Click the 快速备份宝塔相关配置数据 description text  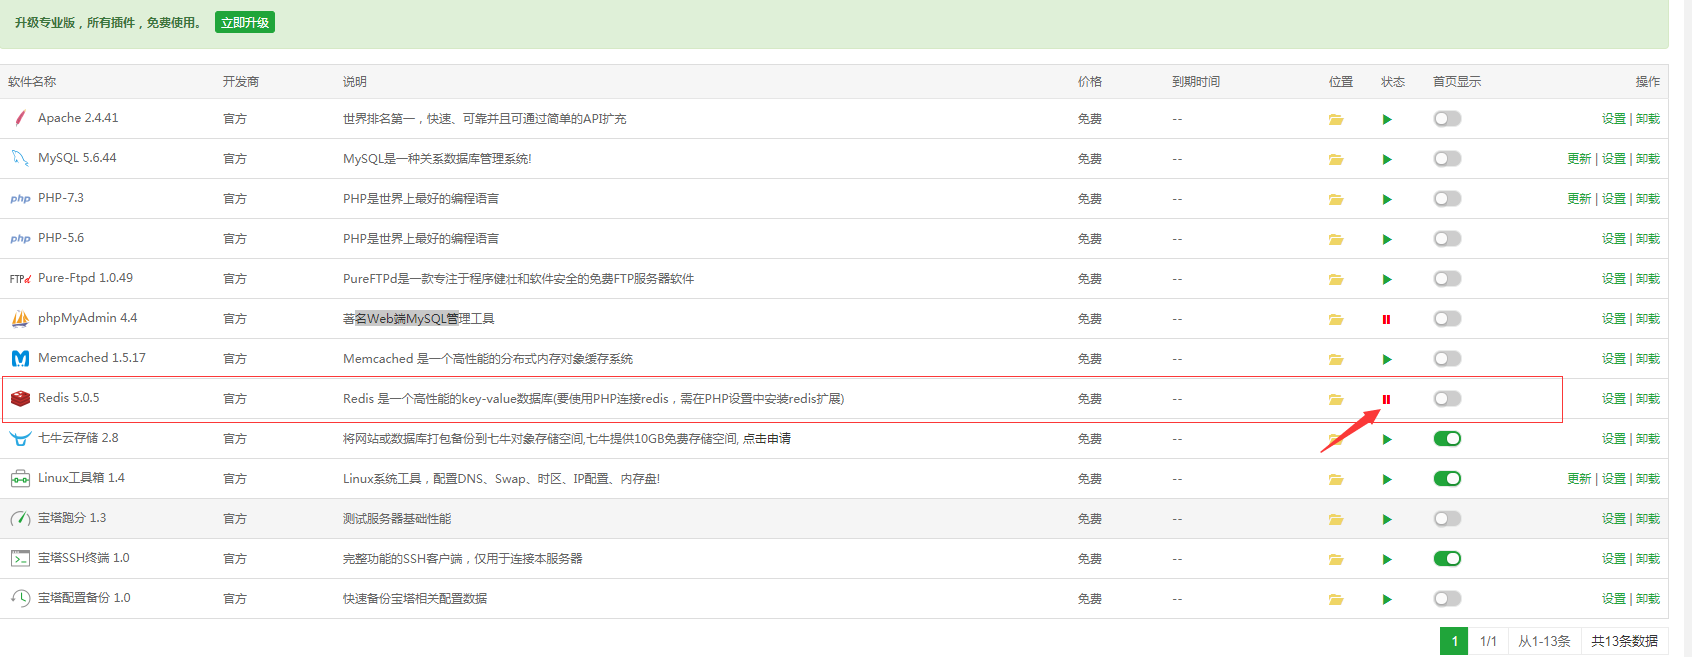[x=415, y=599]
